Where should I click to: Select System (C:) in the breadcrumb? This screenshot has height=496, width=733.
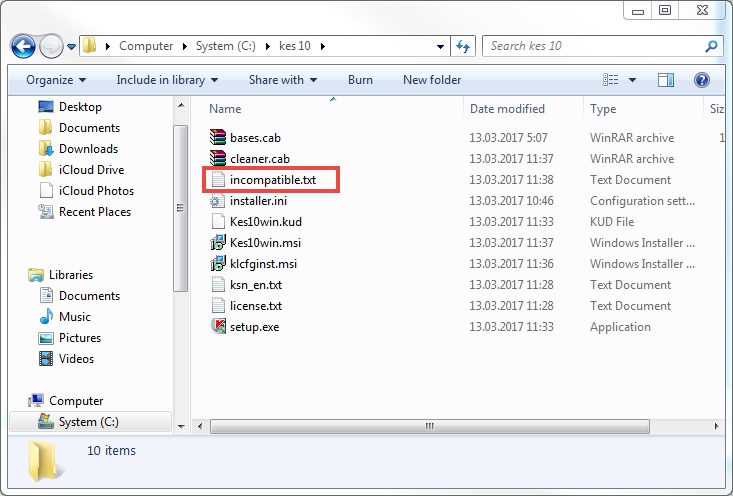(x=225, y=46)
